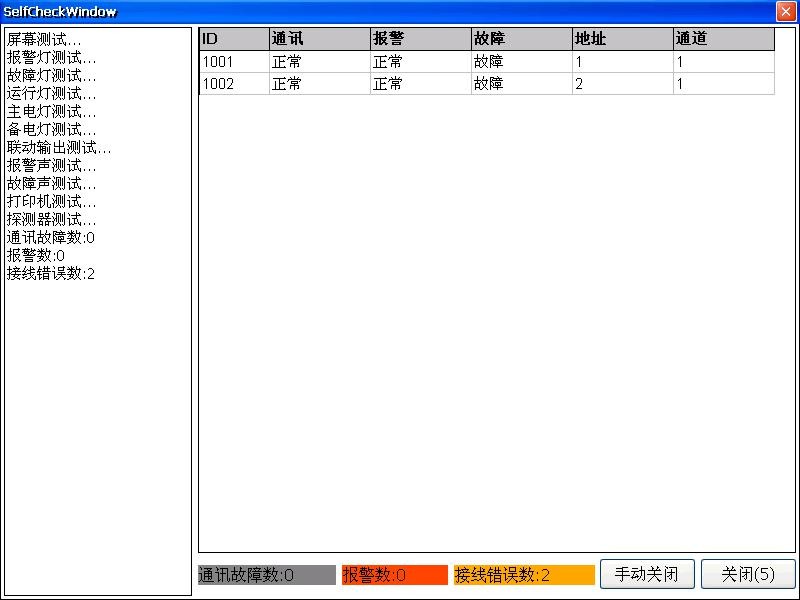Select the ID cell 1001
Image resolution: width=800 pixels, height=600 pixels.
[234, 62]
